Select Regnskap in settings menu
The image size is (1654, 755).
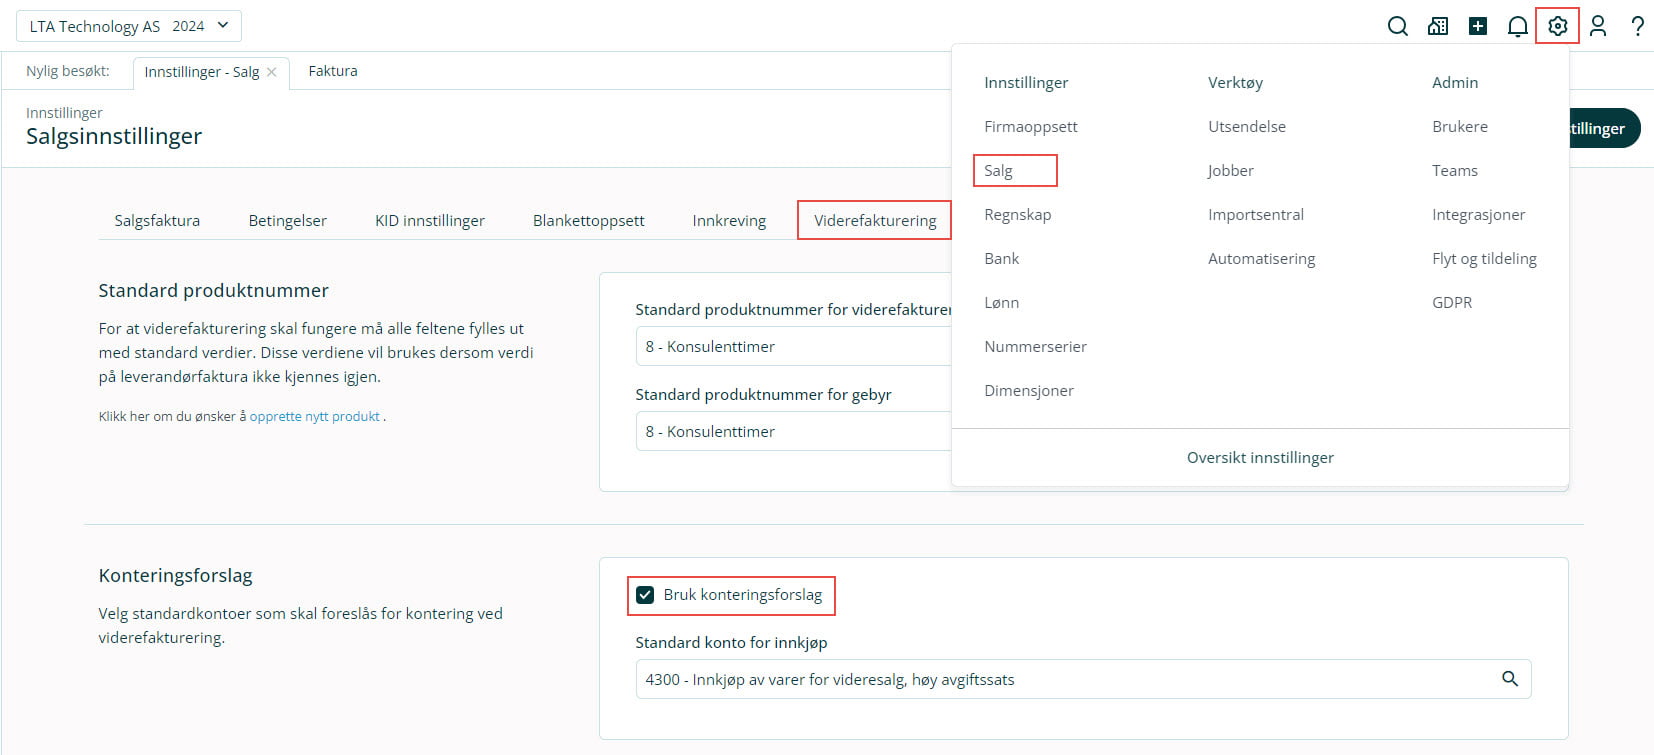[1017, 215]
